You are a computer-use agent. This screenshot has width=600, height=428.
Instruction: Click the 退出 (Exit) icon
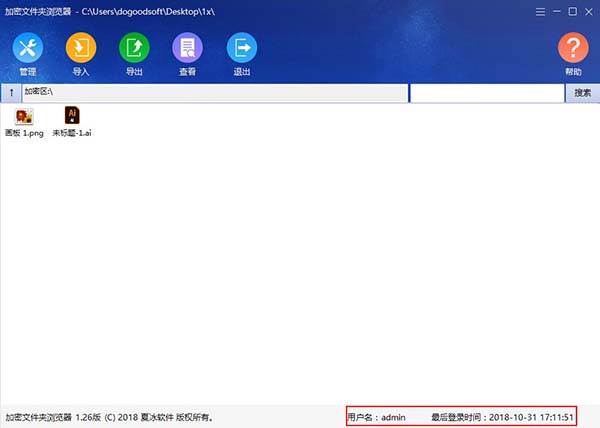[242, 48]
